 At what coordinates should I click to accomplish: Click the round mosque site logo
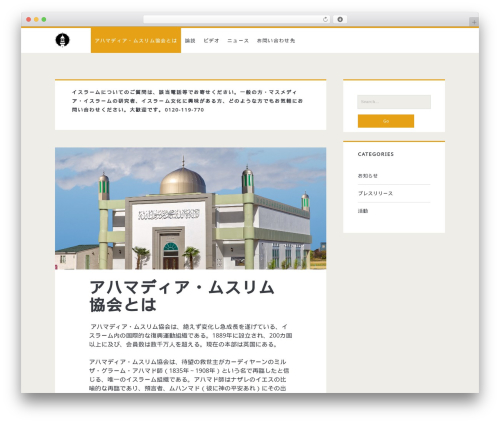tap(62, 40)
